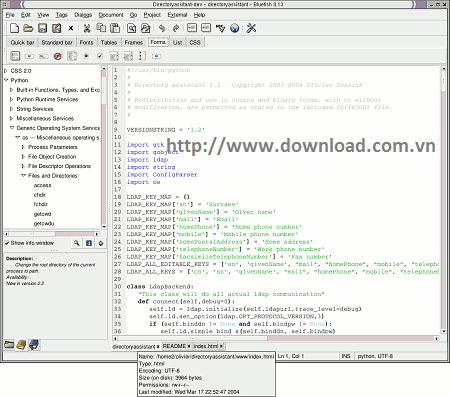The height and width of the screenshot is (397, 450).
Task: Close the index.html tab with its x
Action: 221,346
